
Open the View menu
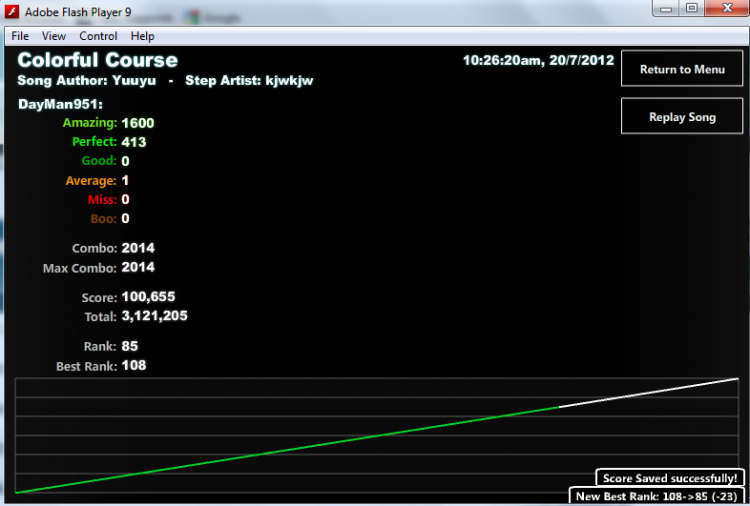(54, 36)
